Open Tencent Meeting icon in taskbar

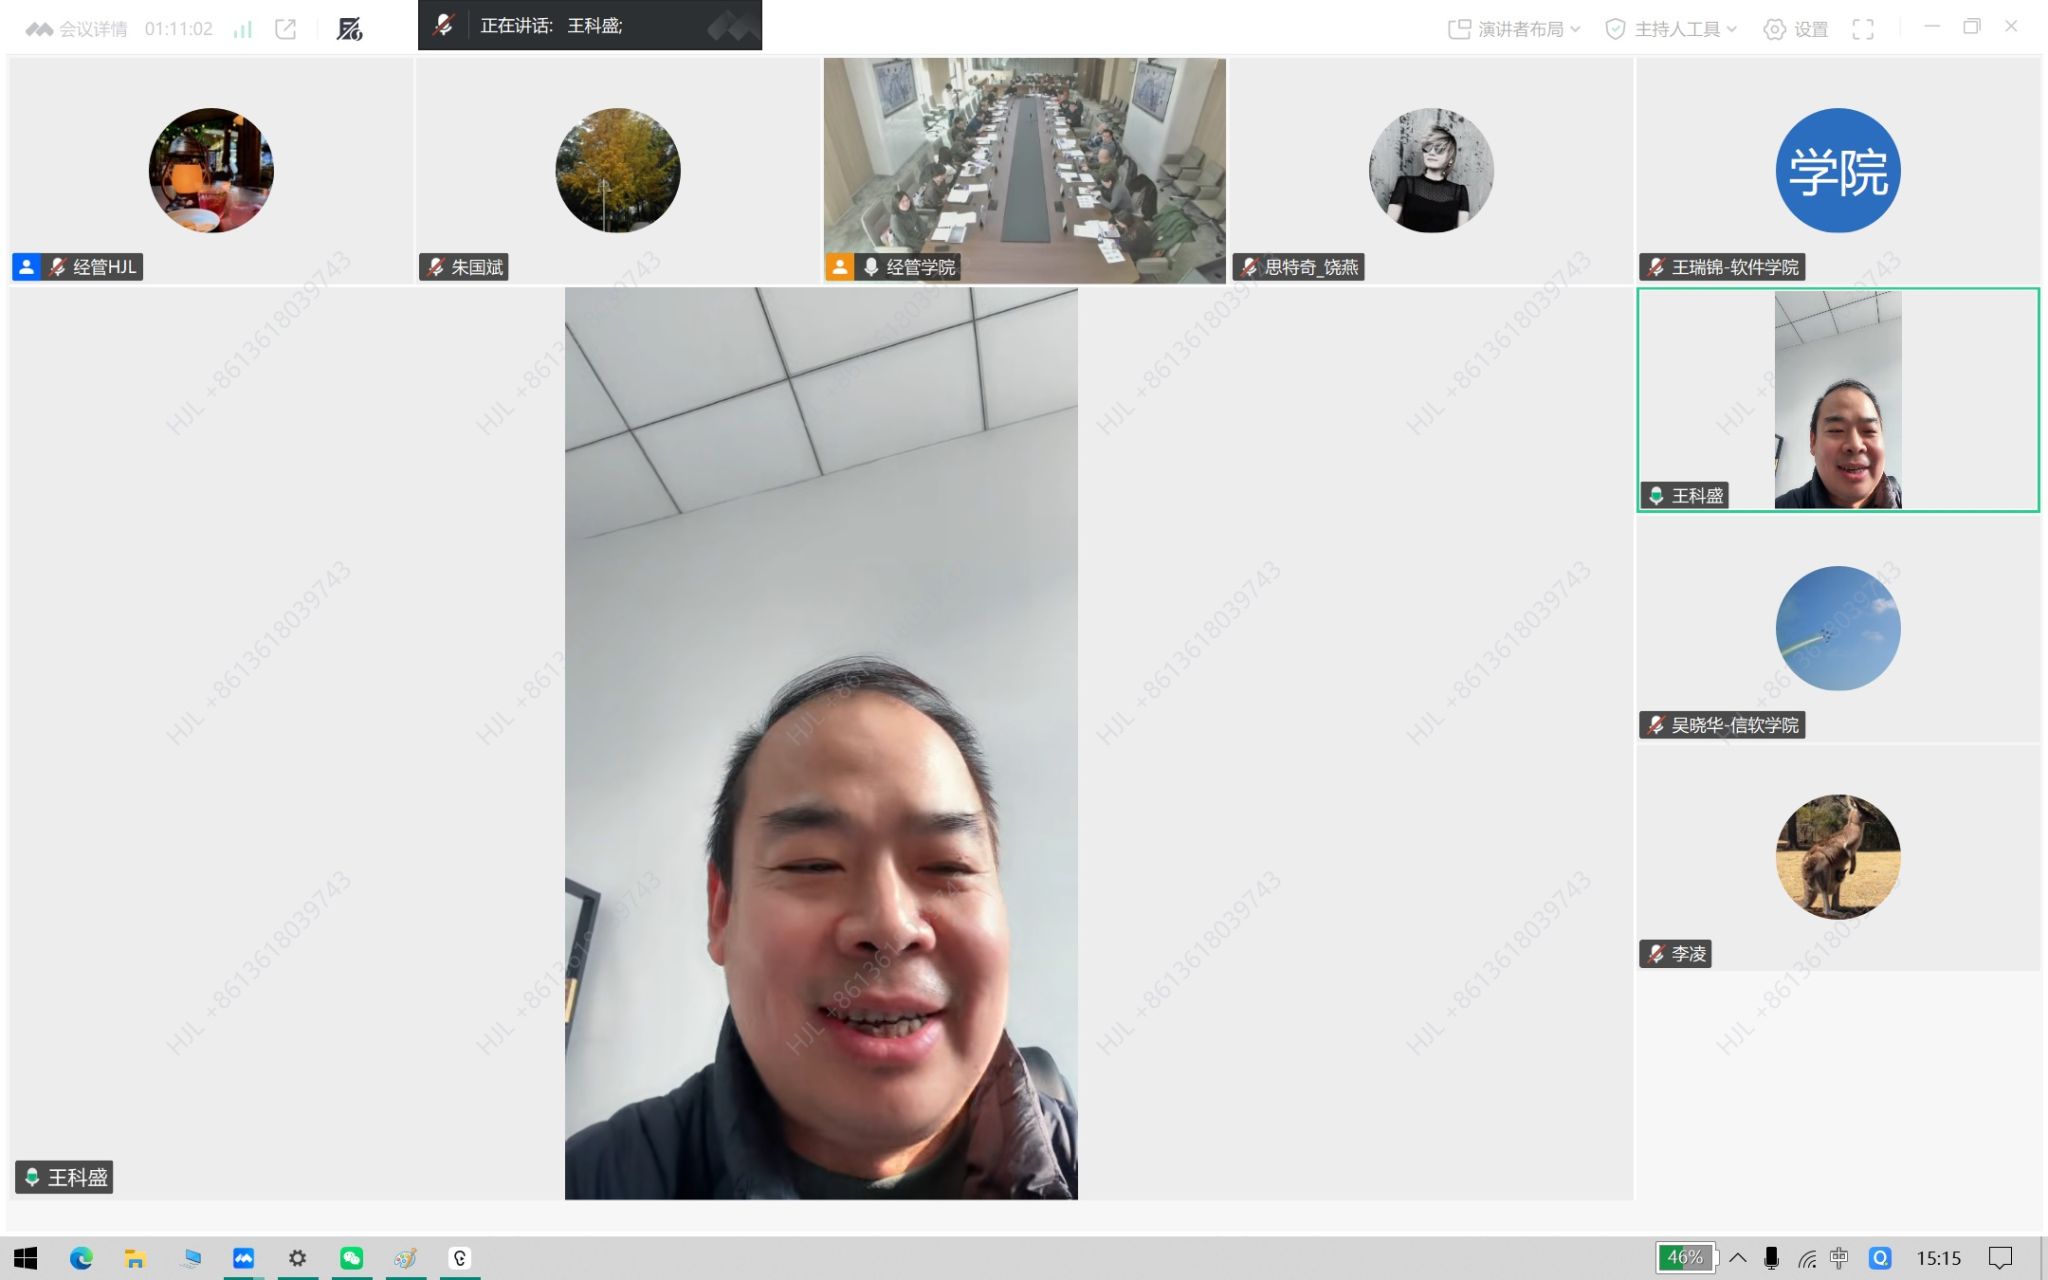pos(243,1258)
